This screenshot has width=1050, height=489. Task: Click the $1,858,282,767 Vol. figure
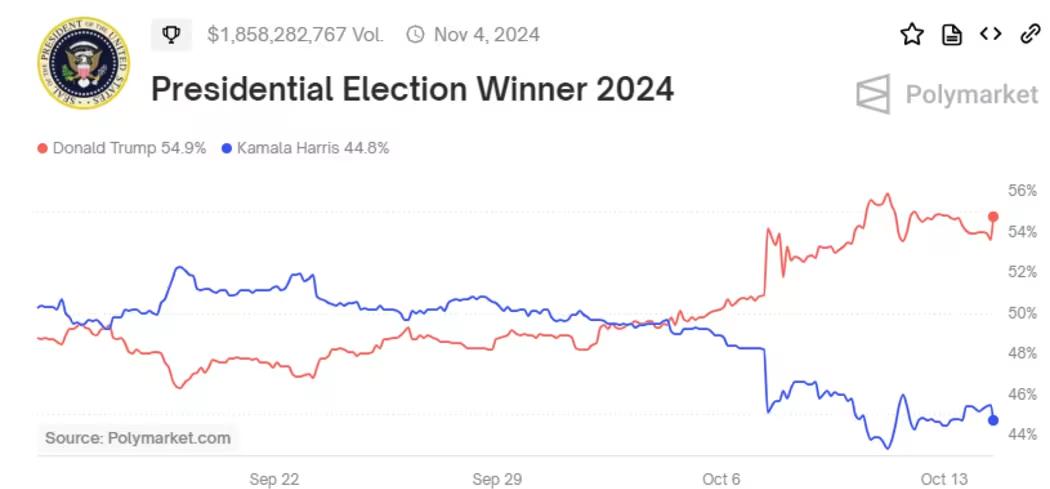point(295,35)
